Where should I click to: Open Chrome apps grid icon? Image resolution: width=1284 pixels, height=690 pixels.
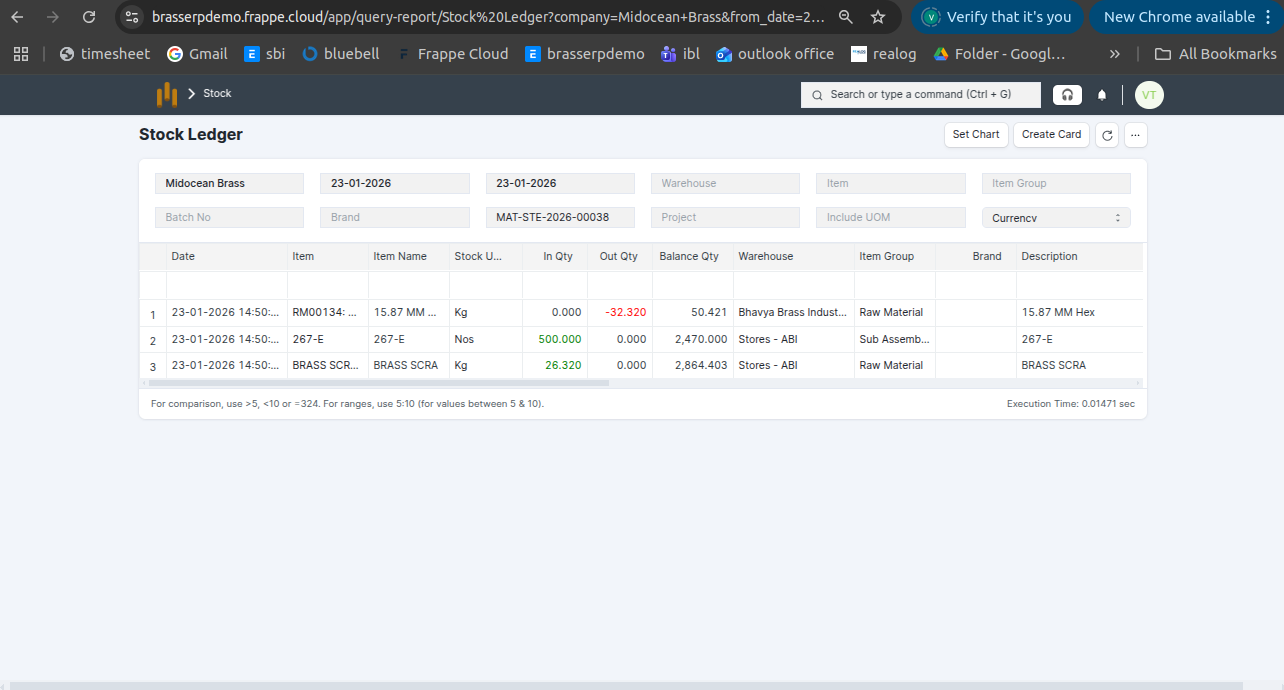21,54
